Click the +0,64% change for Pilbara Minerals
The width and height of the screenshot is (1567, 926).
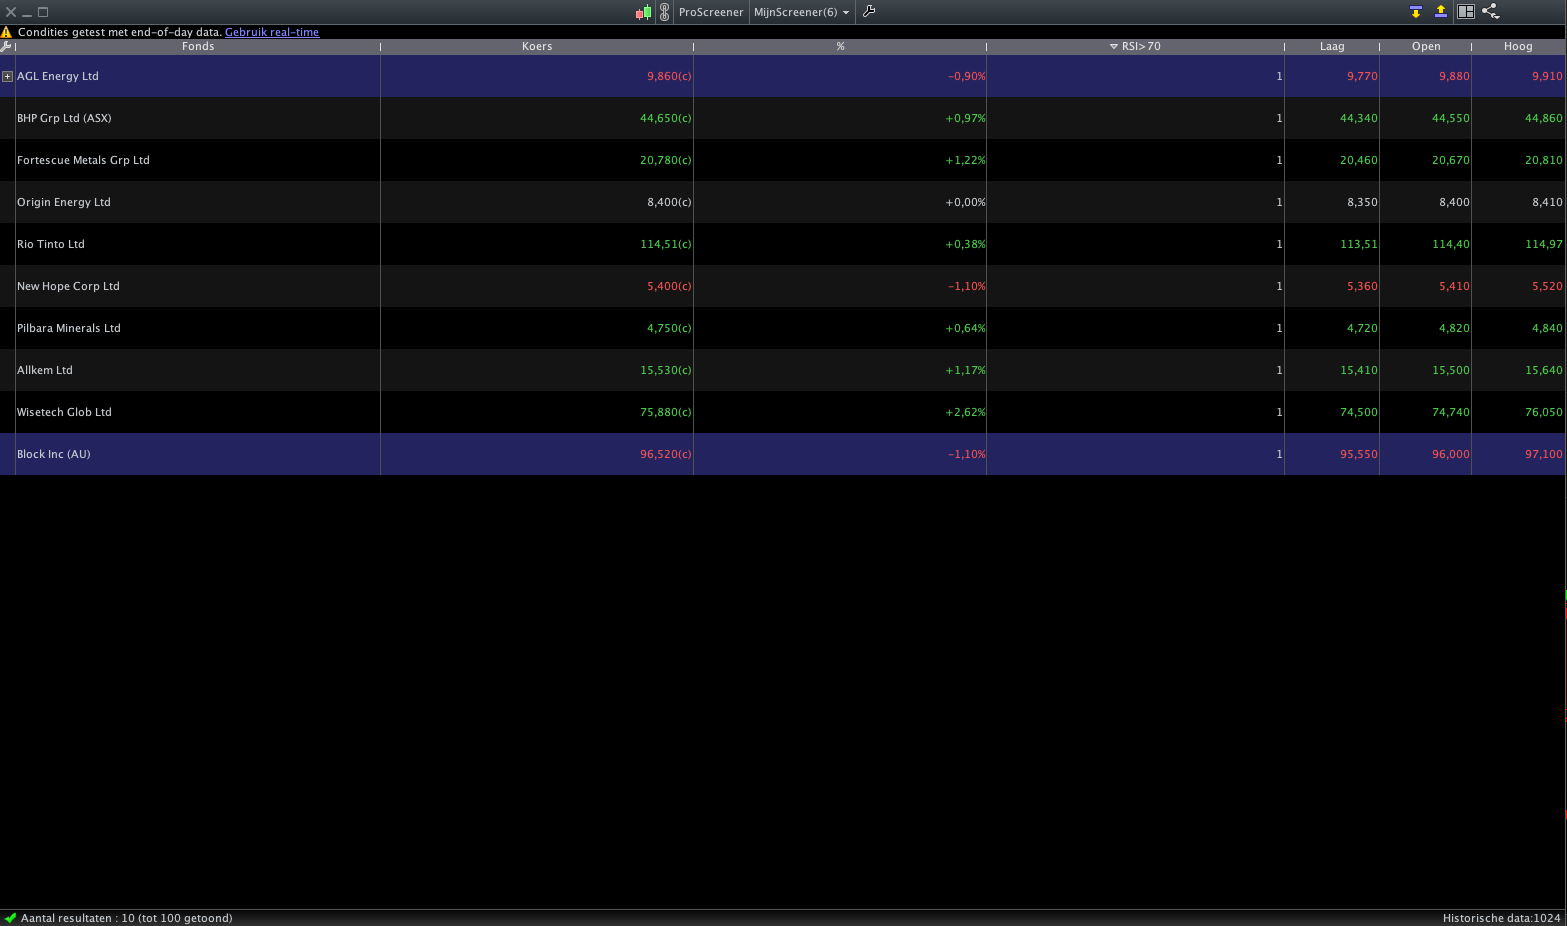click(966, 328)
